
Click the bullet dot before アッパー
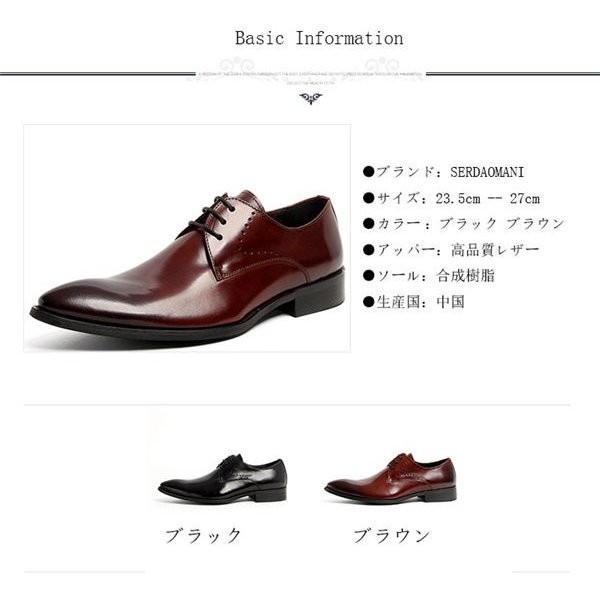tap(368, 250)
